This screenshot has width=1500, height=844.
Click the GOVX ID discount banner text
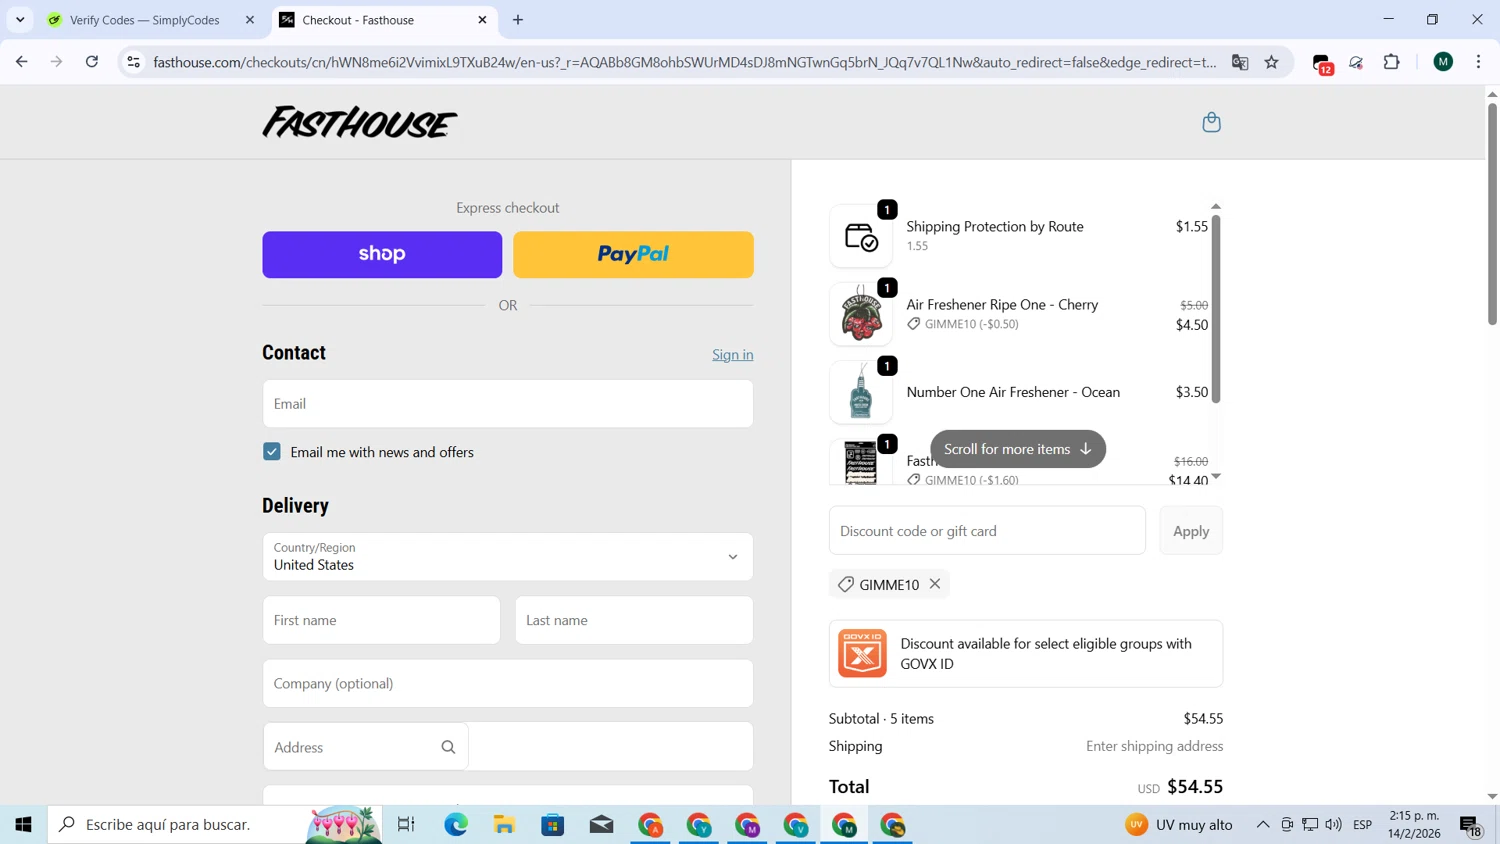[x=1046, y=653]
